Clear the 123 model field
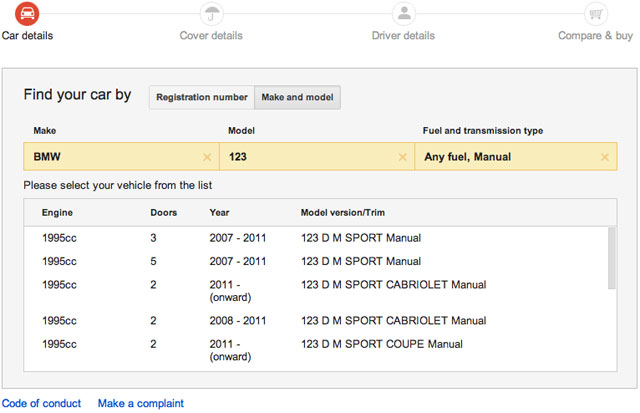The width and height of the screenshot is (640, 413). (403, 157)
